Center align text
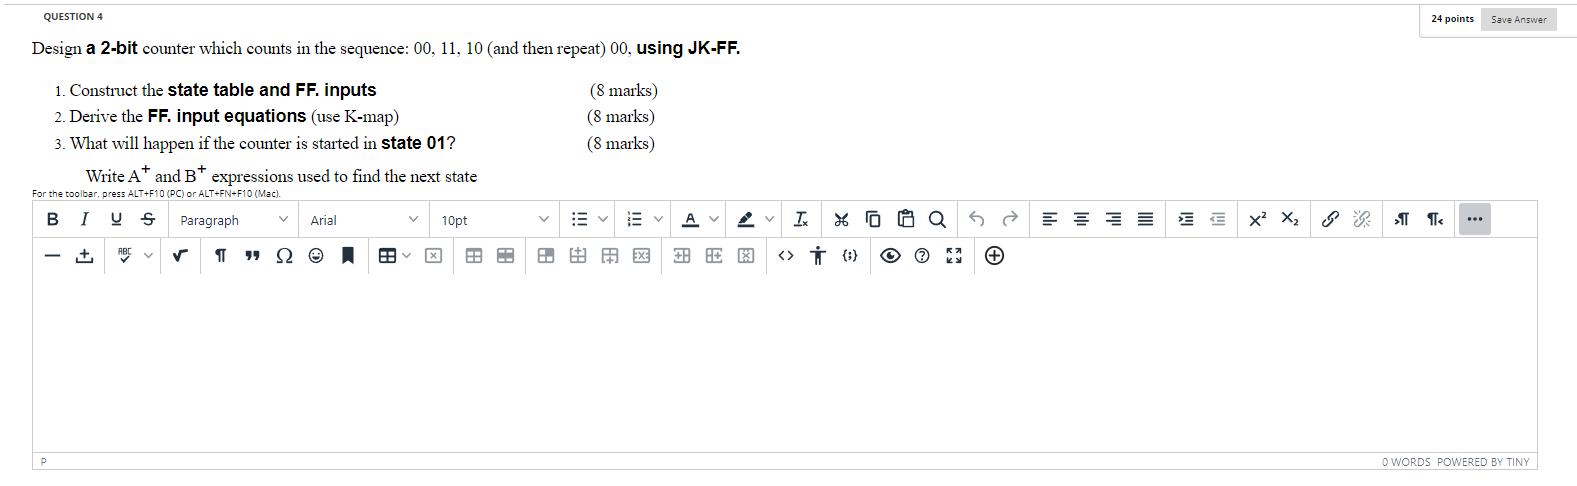Viewport: 1577px width, 486px height. (1081, 219)
